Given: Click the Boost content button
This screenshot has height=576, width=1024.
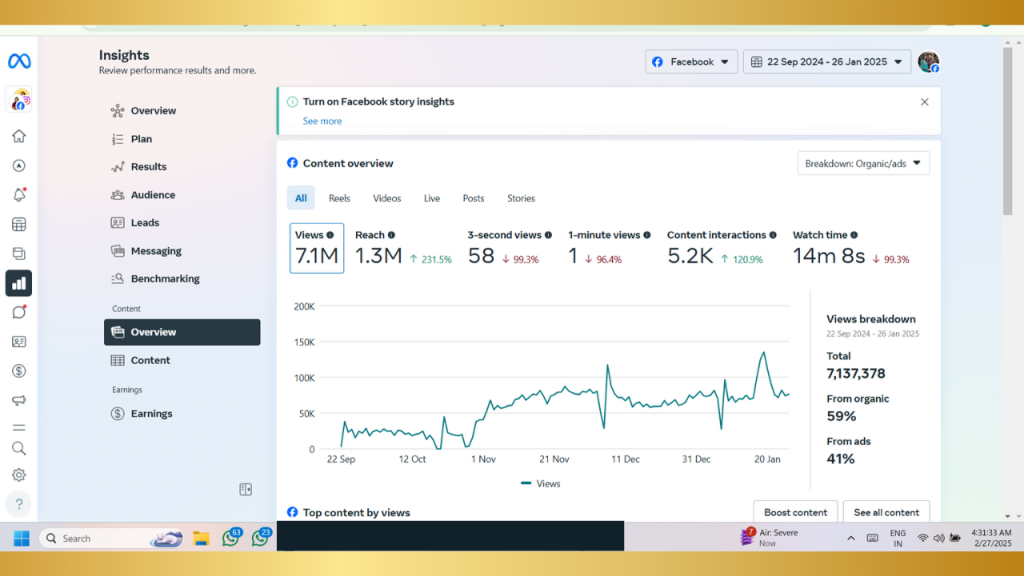Looking at the screenshot, I should pyautogui.click(x=795, y=512).
